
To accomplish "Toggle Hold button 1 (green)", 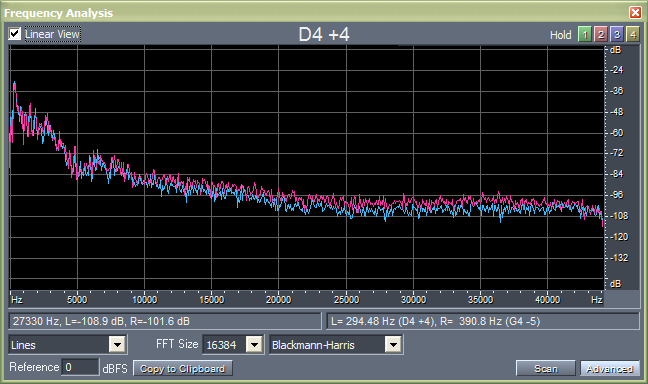I will [x=584, y=34].
